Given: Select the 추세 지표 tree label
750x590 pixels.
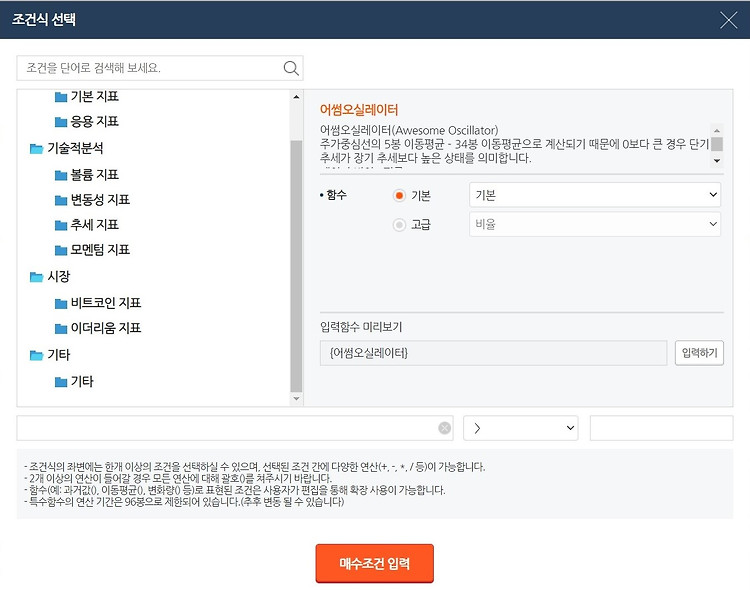Looking at the screenshot, I should 95,225.
